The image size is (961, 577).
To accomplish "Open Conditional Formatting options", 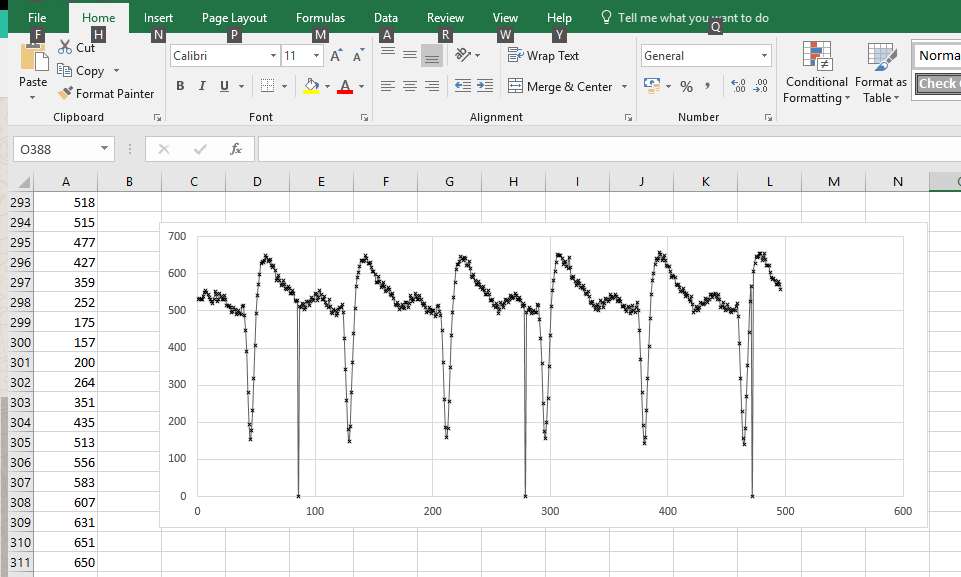I will (x=816, y=73).
